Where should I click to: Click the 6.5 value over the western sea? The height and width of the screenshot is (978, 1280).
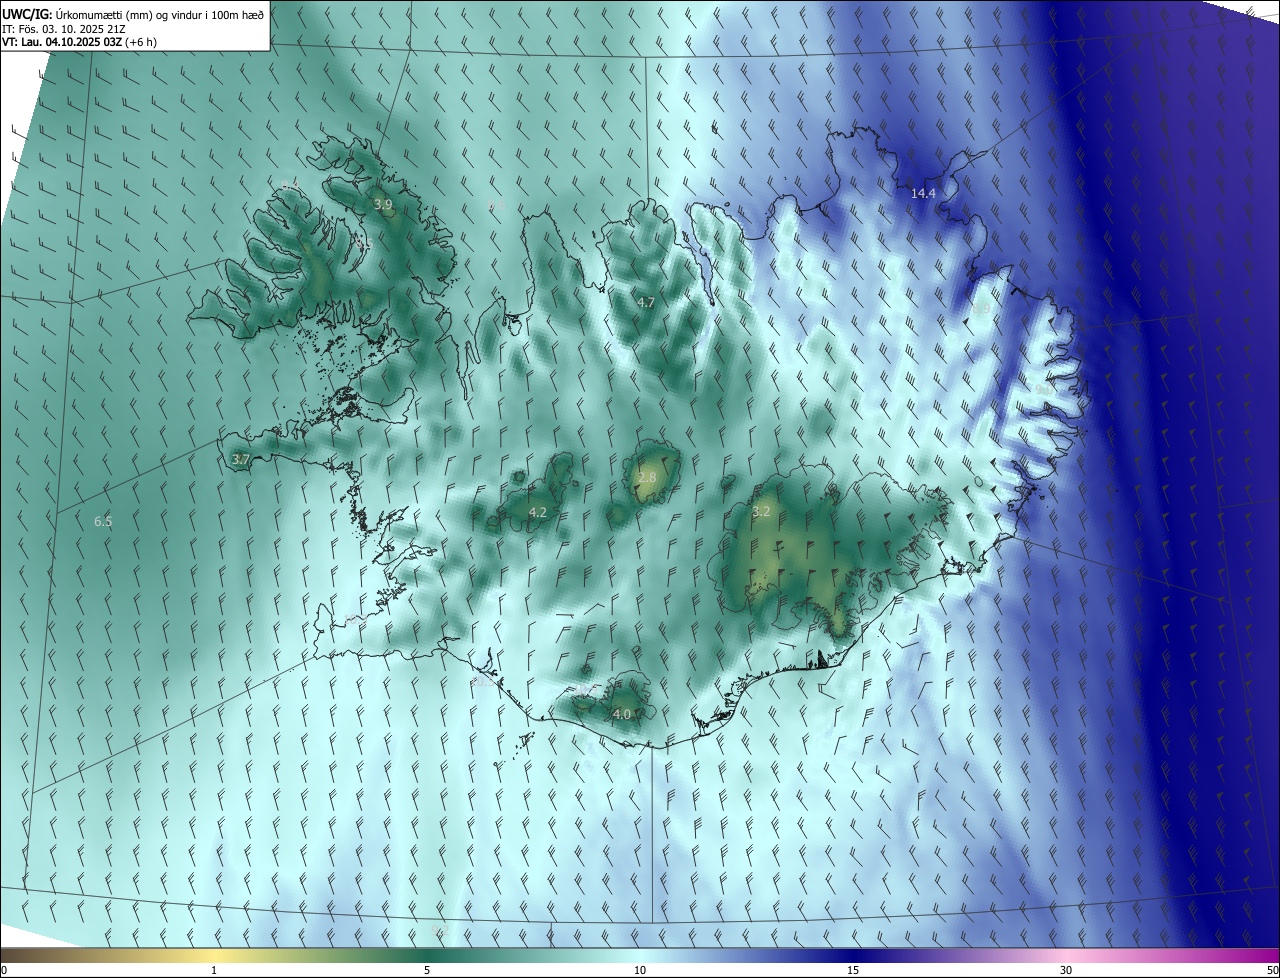pyautogui.click(x=103, y=521)
